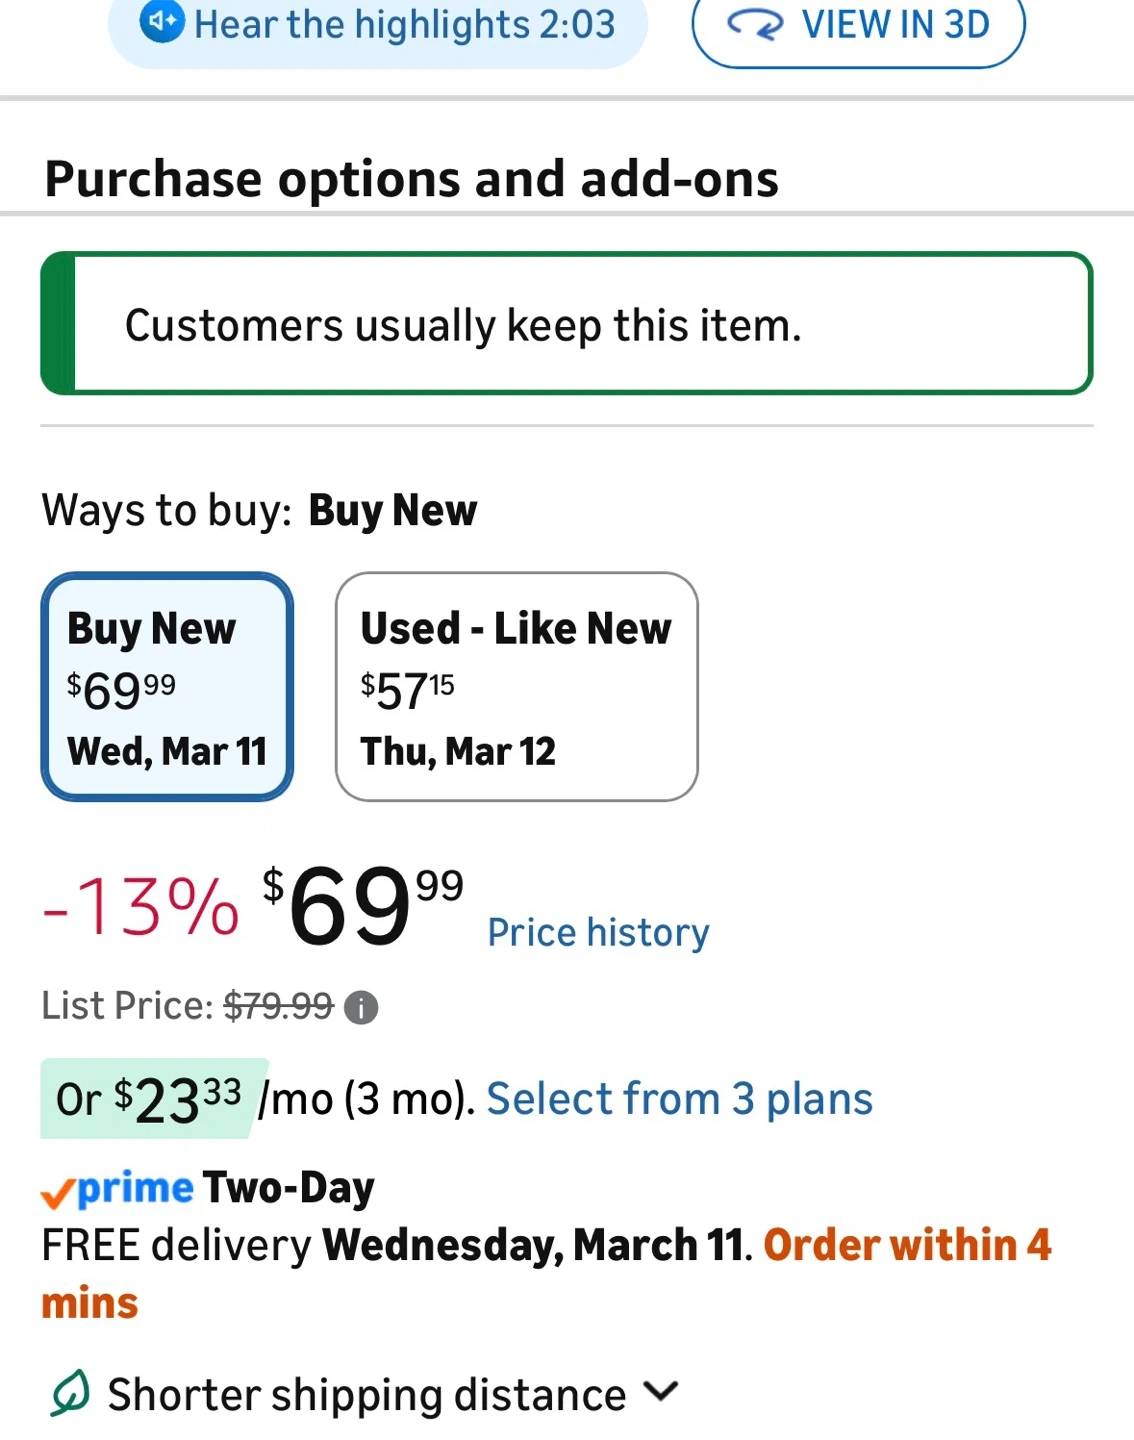Click the Wednesday, March 11 delivery date
The image size is (1134, 1440).
[534, 1246]
